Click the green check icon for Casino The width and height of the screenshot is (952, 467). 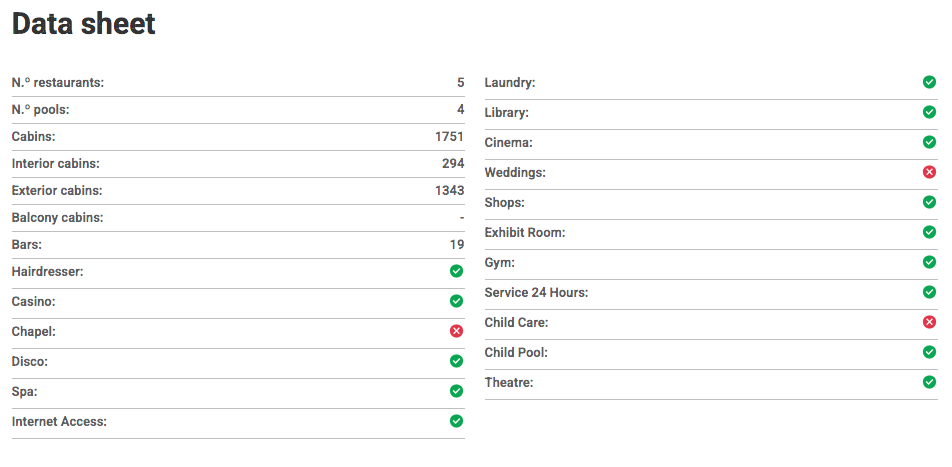coord(456,301)
